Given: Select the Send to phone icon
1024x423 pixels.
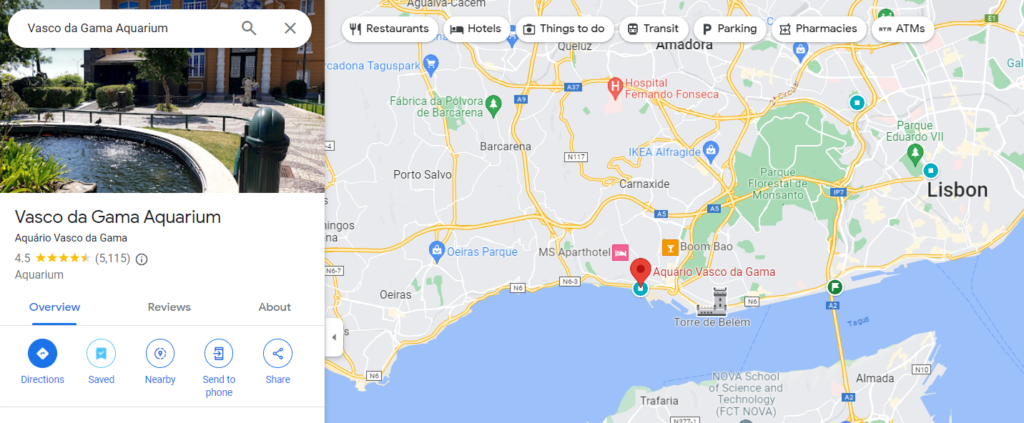Looking at the screenshot, I should [219, 353].
